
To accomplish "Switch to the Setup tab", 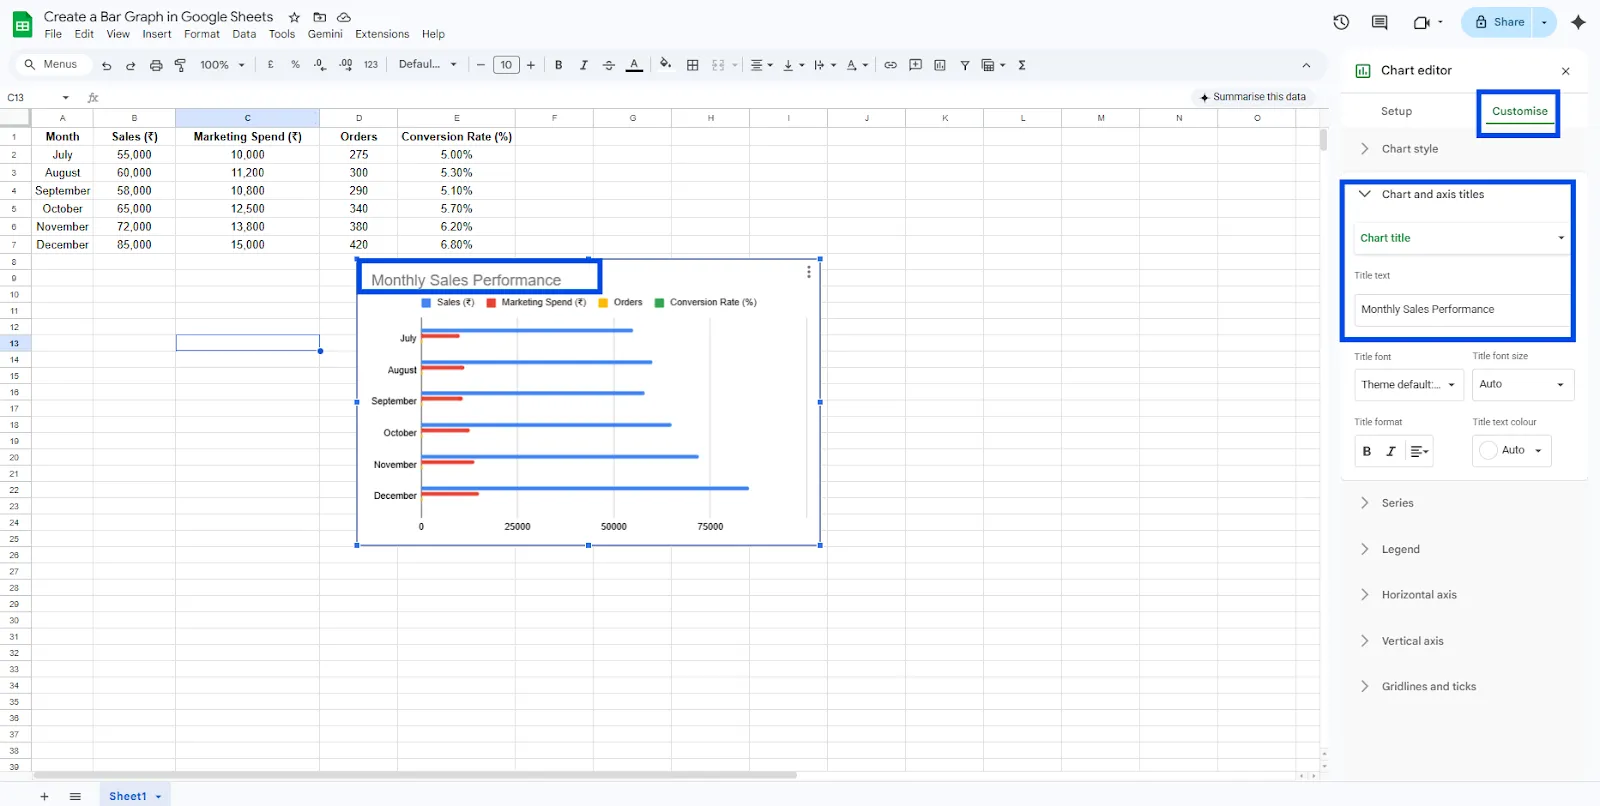I will coord(1396,111).
